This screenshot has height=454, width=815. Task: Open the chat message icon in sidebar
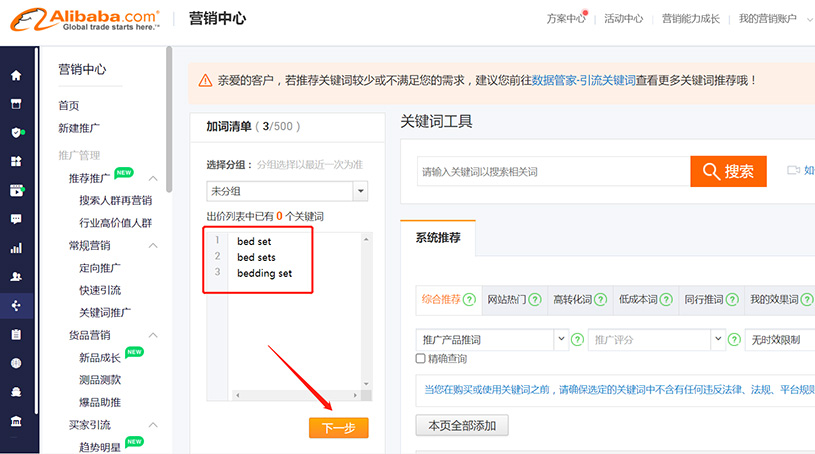click(16, 219)
